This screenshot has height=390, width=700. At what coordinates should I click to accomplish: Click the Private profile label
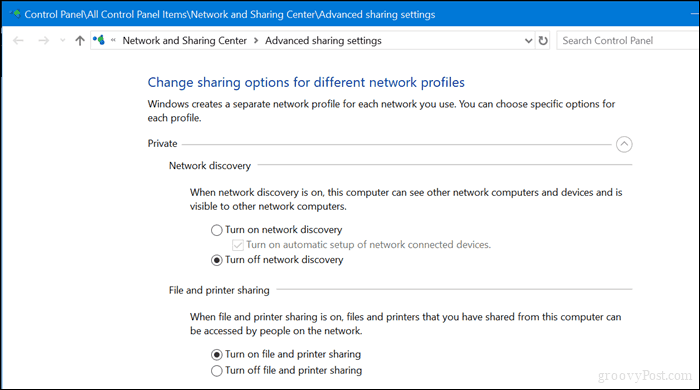pos(162,144)
